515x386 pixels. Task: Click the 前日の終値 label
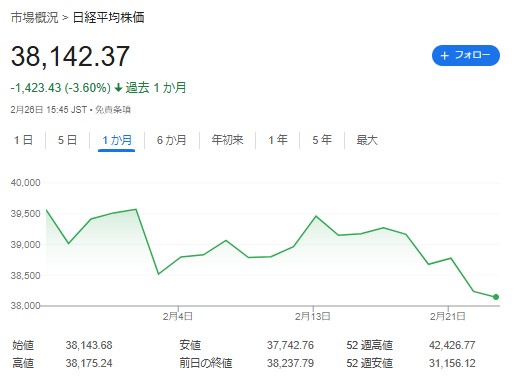(x=206, y=363)
